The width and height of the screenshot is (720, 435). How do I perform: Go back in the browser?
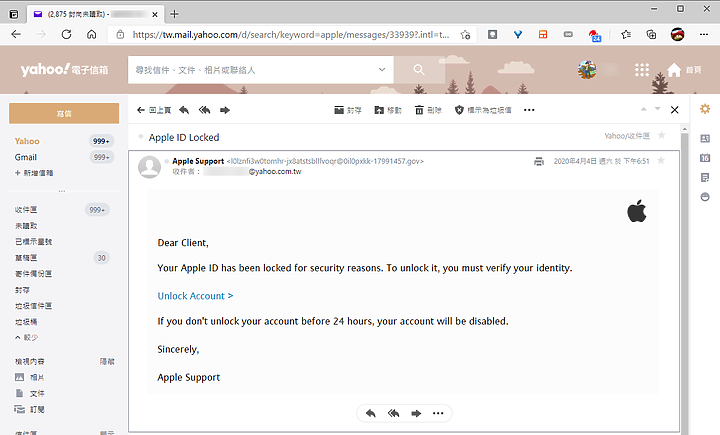click(16, 34)
